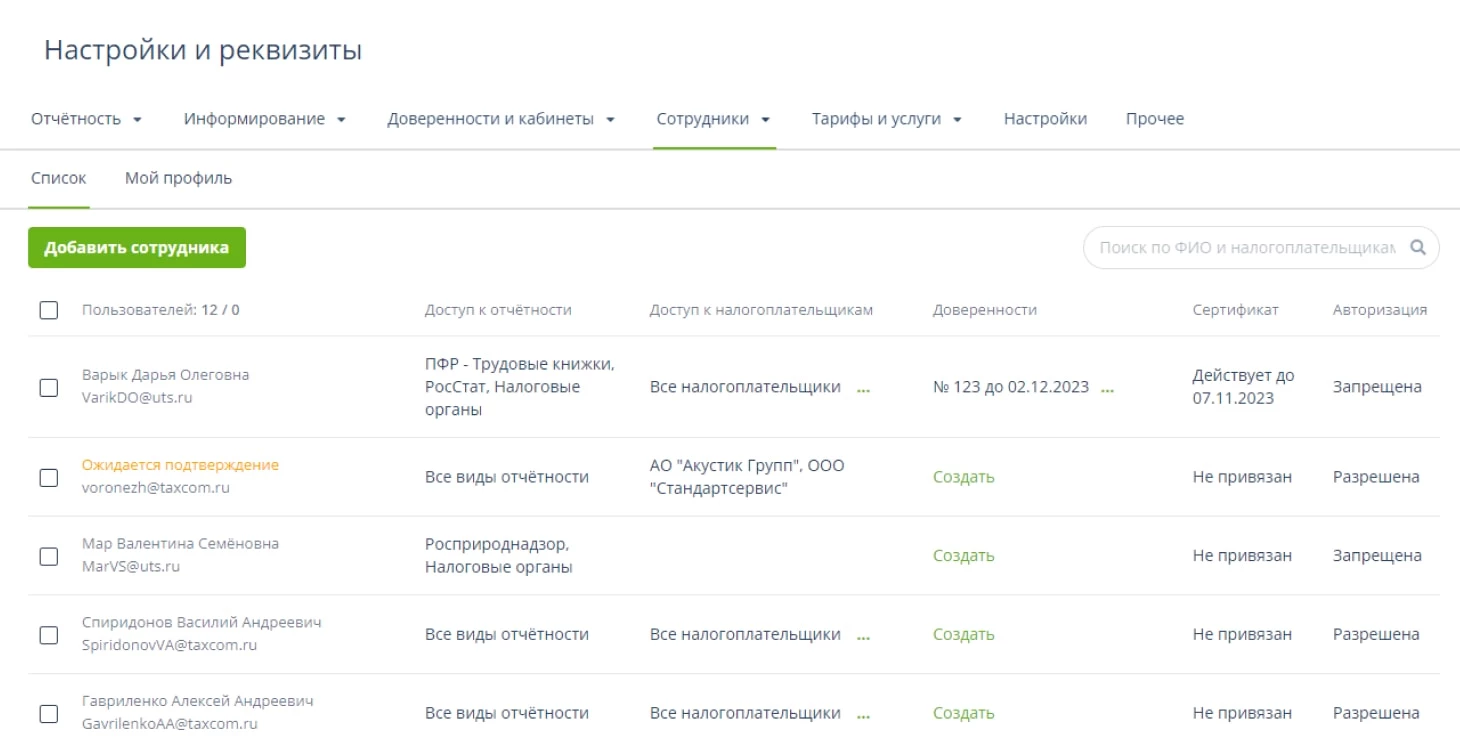Click the Ожидается подтверждение status text

[180, 465]
